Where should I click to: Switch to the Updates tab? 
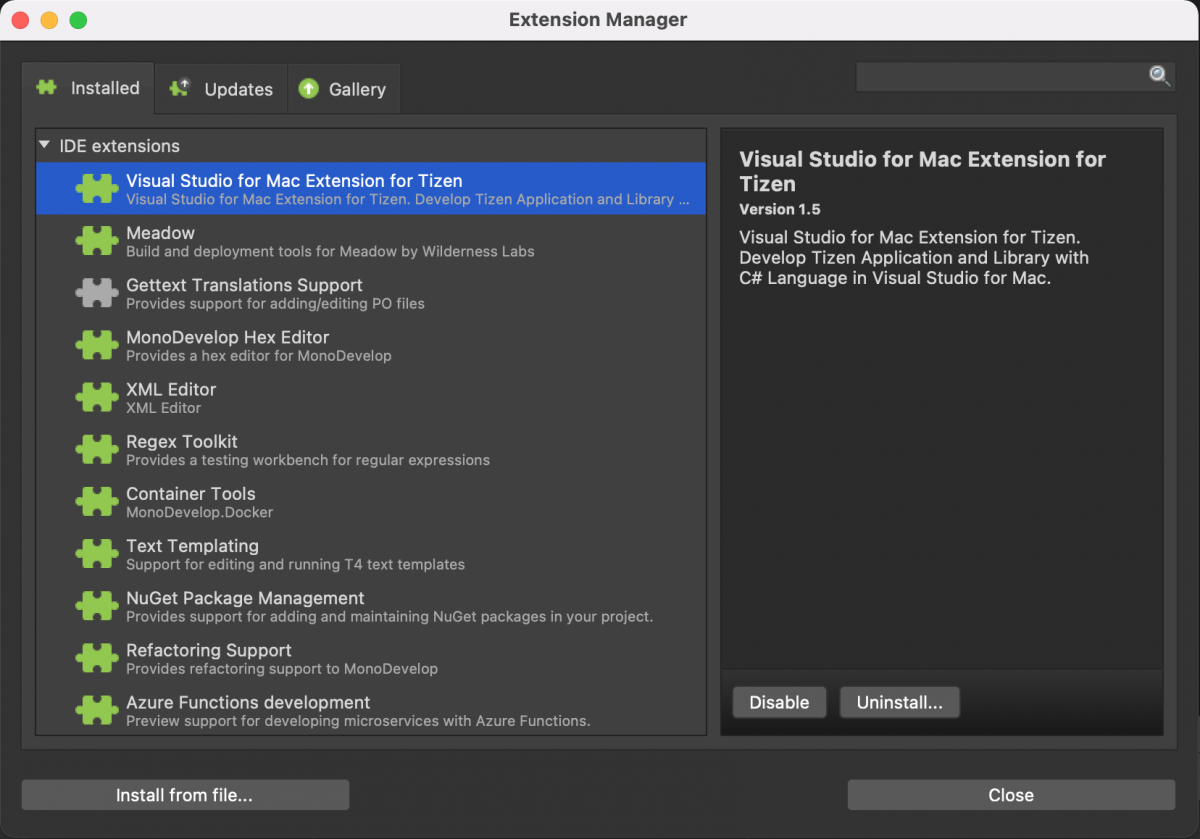coord(221,89)
